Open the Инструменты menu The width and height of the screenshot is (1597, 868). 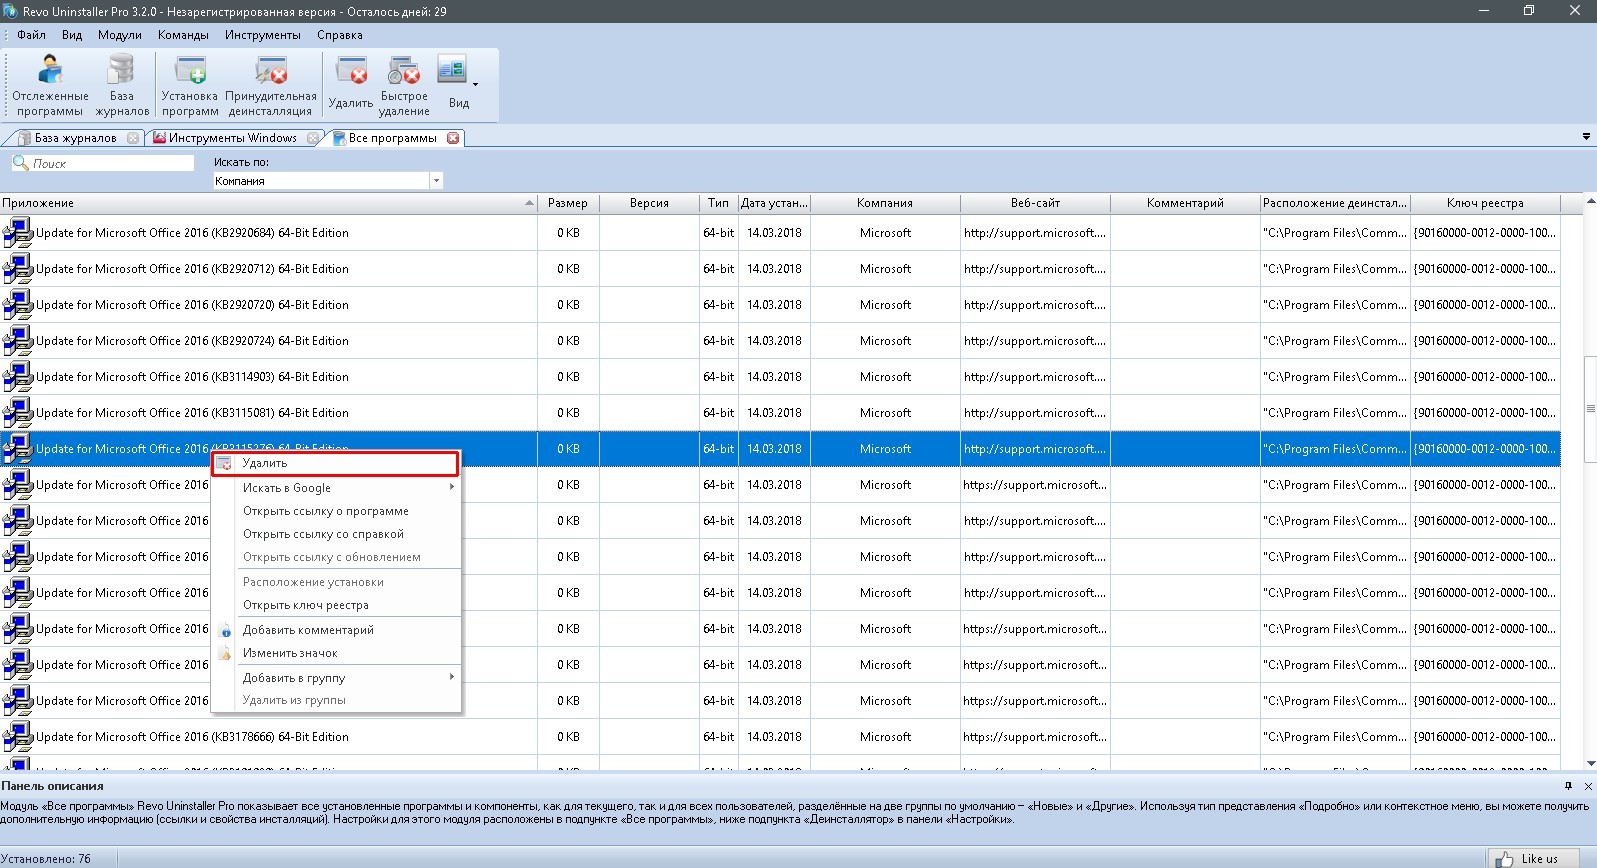[263, 35]
